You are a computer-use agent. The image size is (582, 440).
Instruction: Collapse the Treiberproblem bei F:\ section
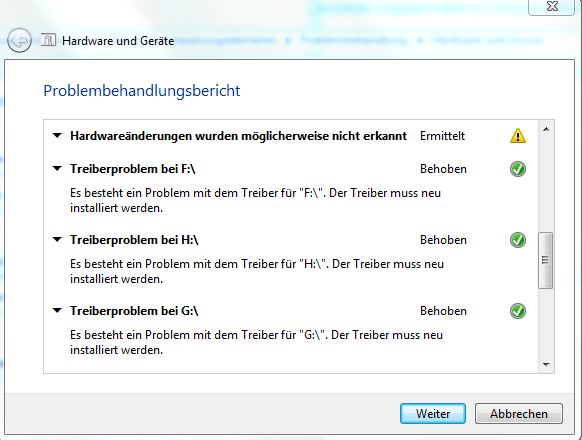[x=57, y=169]
